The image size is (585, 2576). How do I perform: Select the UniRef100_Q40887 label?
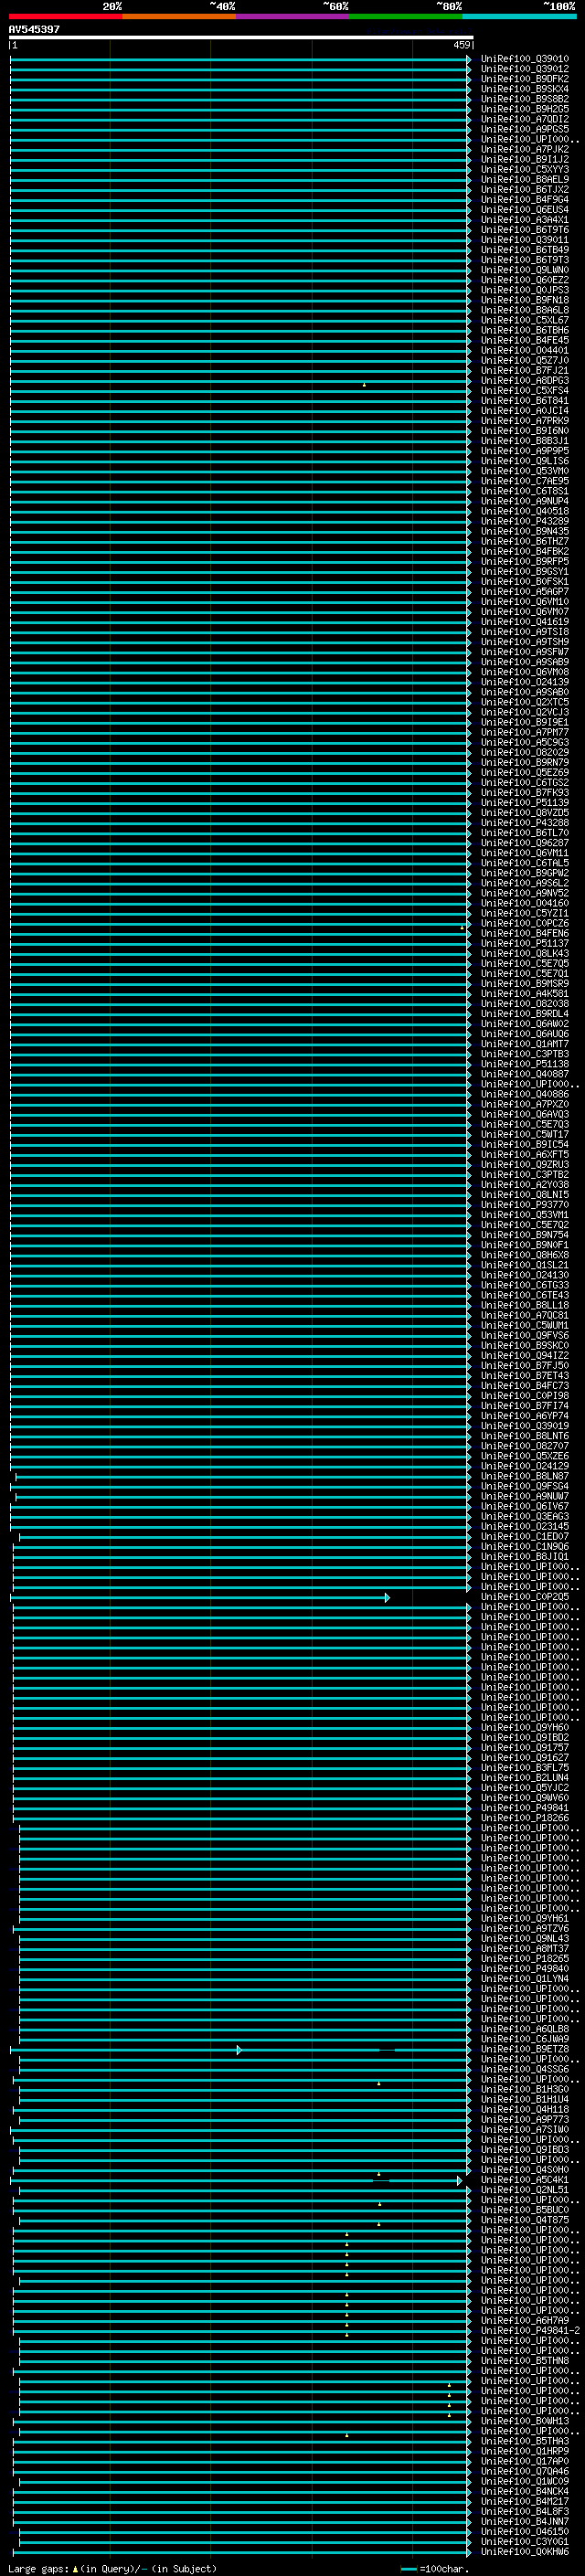[x=524, y=1074]
